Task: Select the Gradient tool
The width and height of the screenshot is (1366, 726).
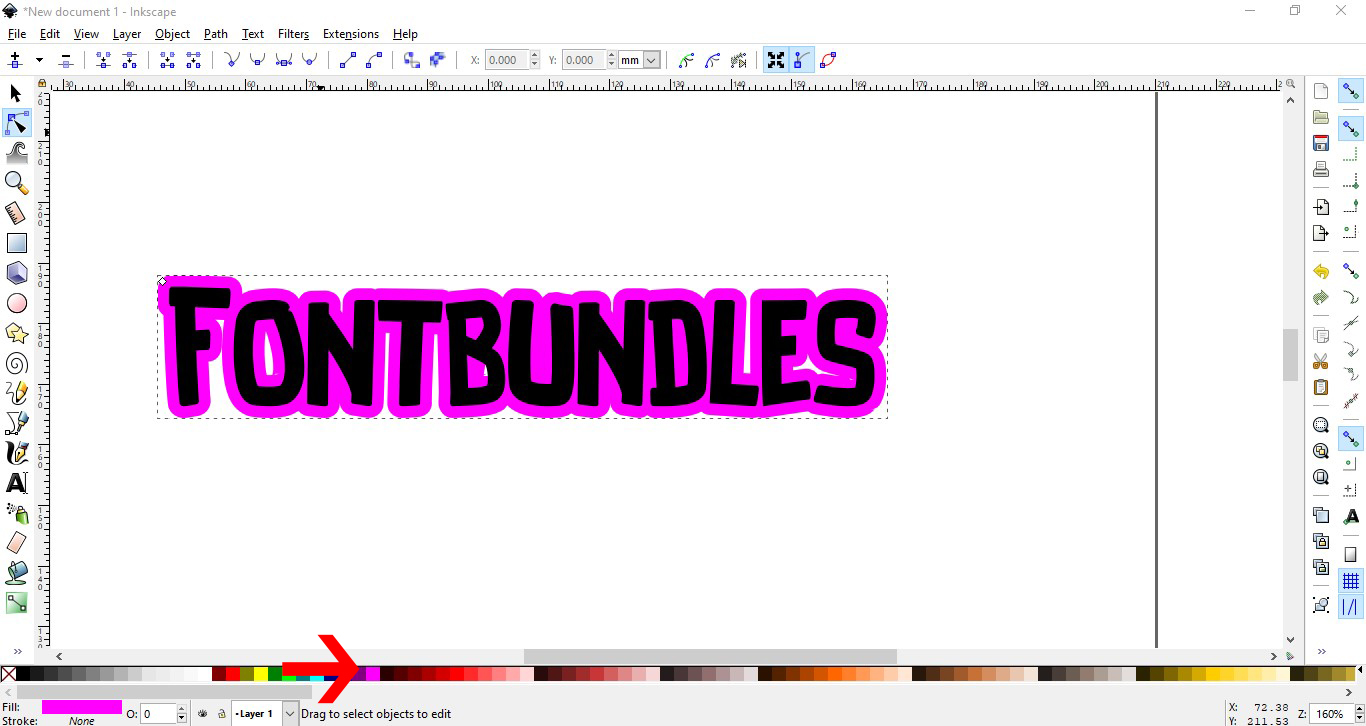Action: (x=16, y=603)
